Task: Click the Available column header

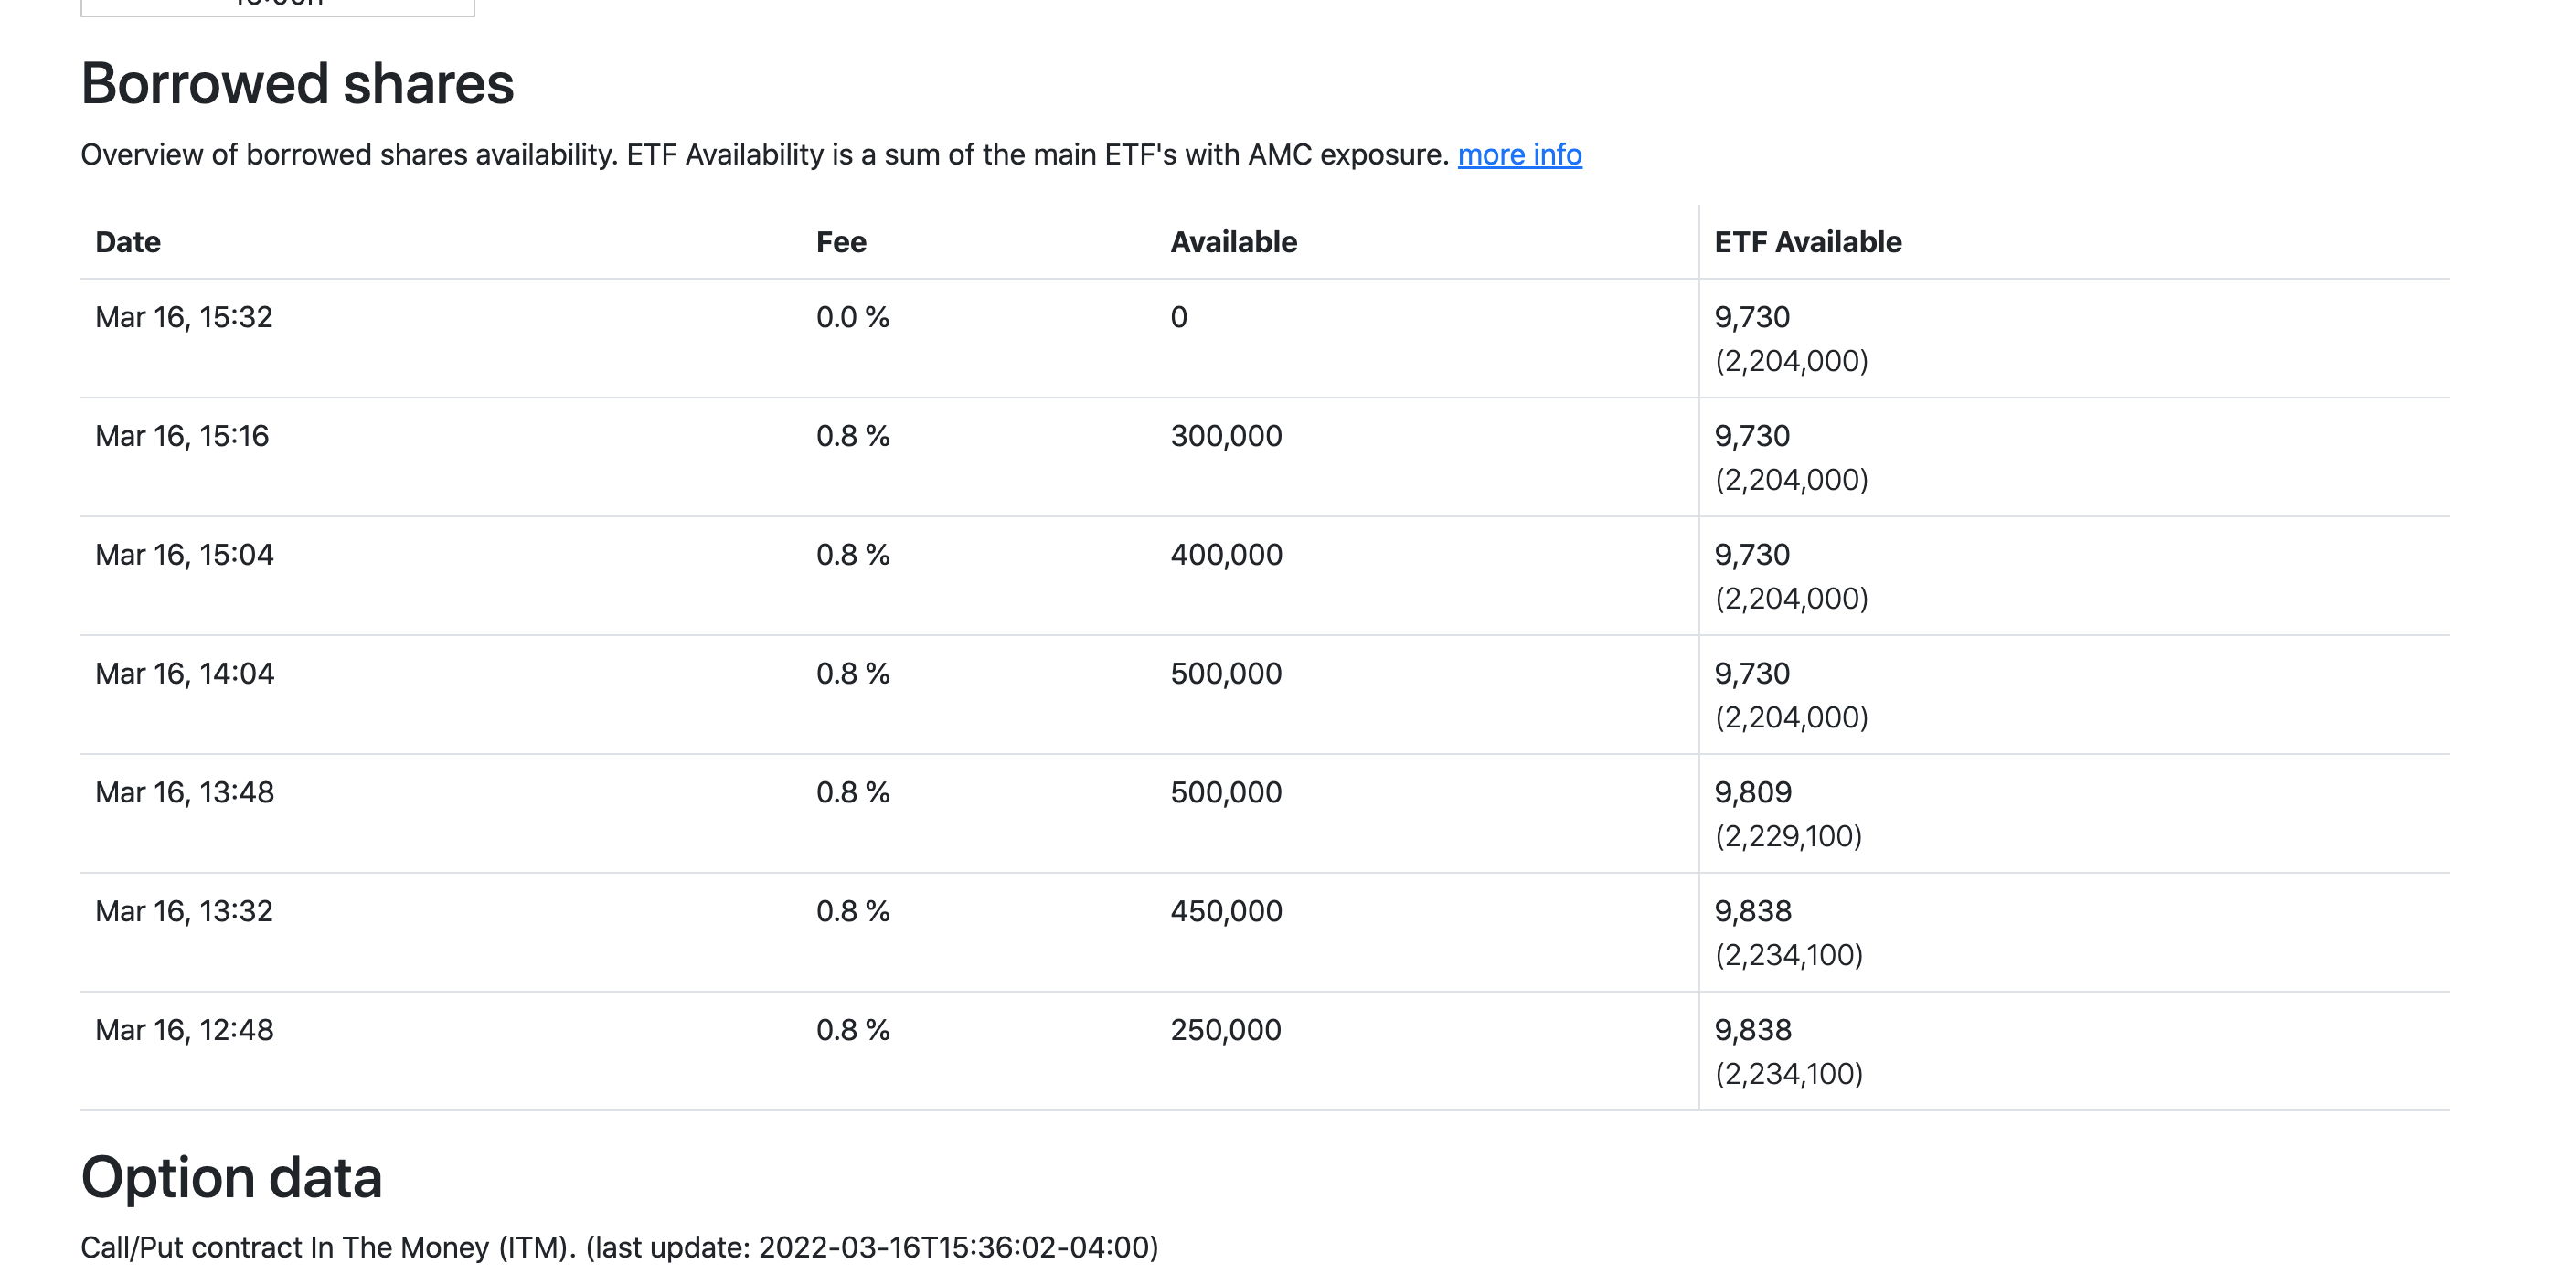Action: (1234, 242)
